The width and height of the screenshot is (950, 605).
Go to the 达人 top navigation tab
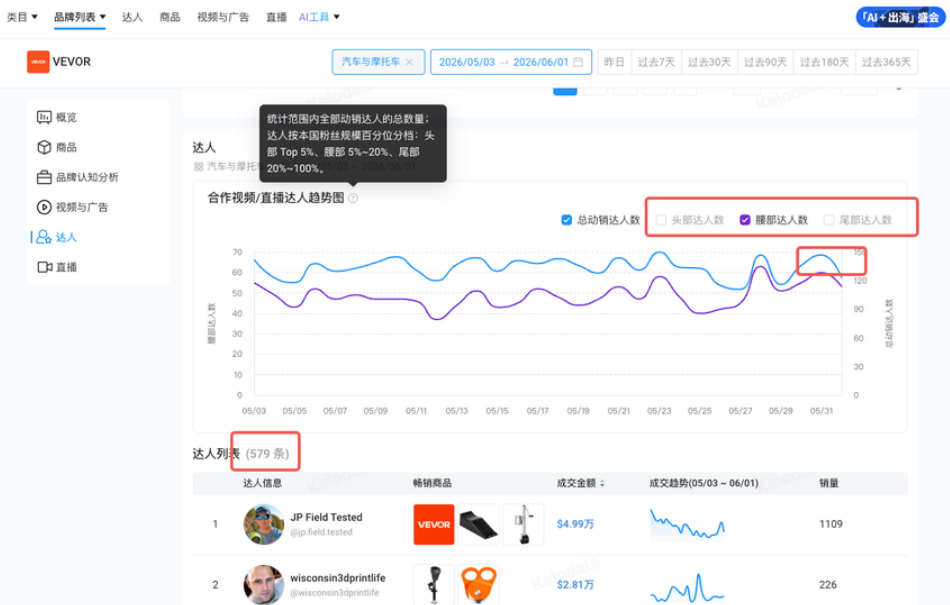[x=132, y=17]
